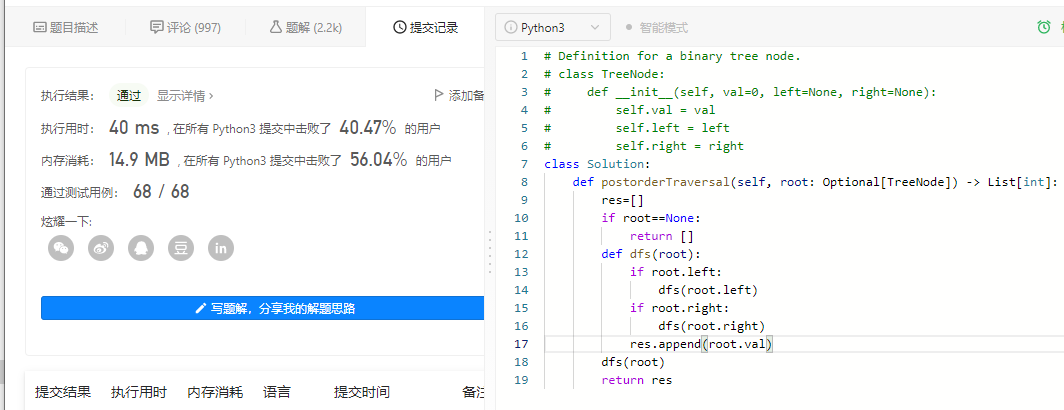Open the 题解 (2.2k) solutions tab
This screenshot has width=1064, height=410.
(305, 28)
